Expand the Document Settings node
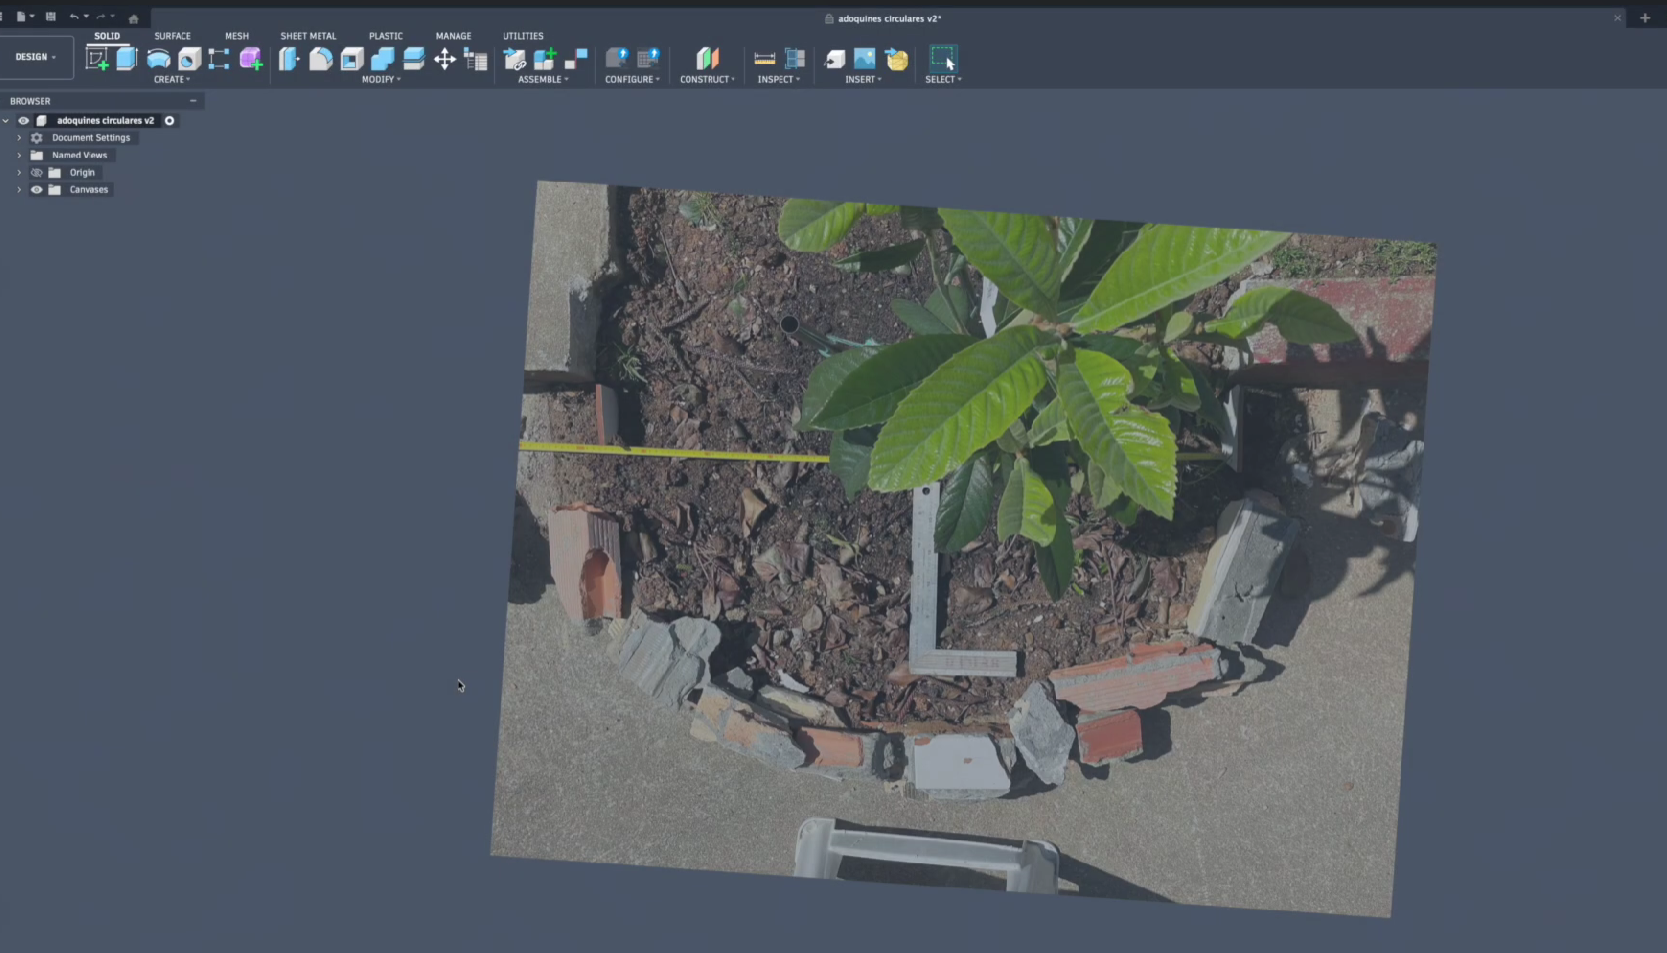 (x=19, y=138)
